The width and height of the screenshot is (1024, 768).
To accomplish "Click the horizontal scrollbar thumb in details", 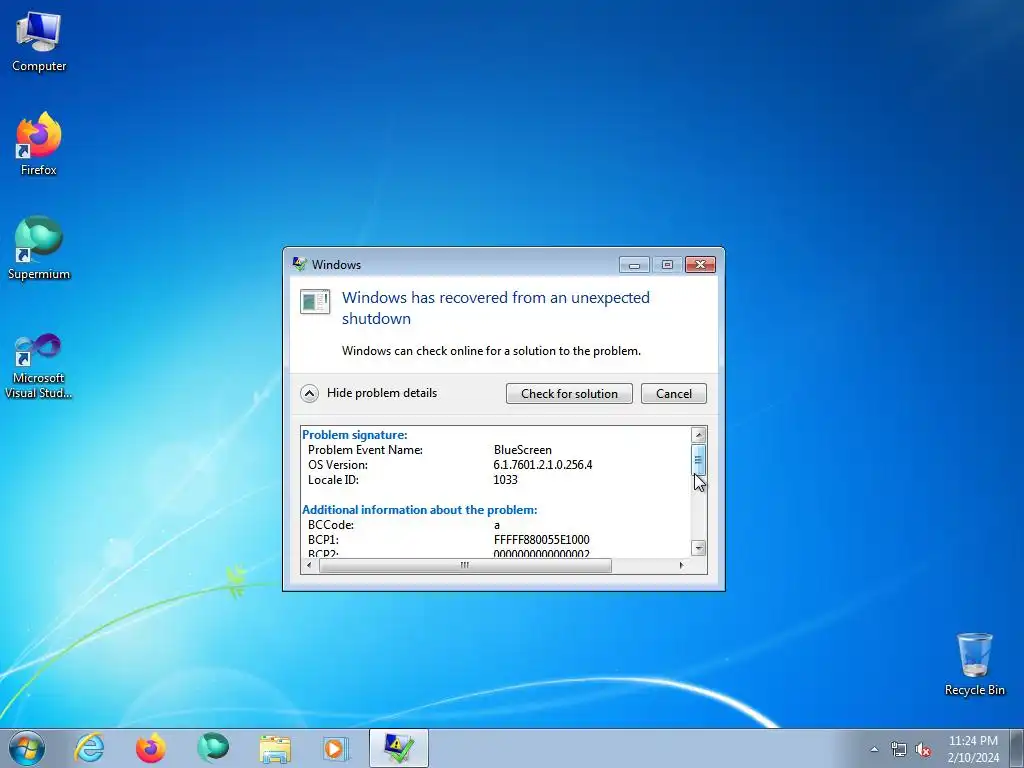I will pyautogui.click(x=465, y=566).
